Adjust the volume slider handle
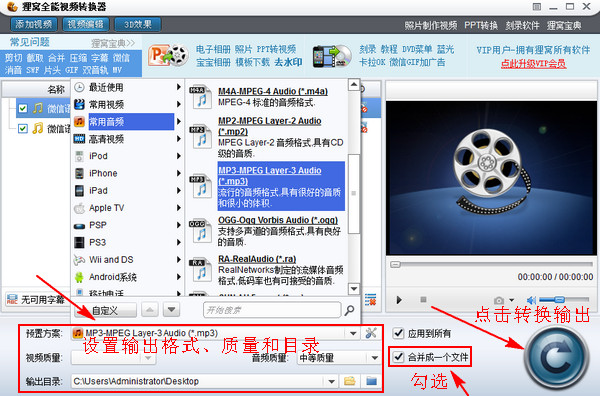Viewport: 600px width, 396px height. tap(559, 300)
